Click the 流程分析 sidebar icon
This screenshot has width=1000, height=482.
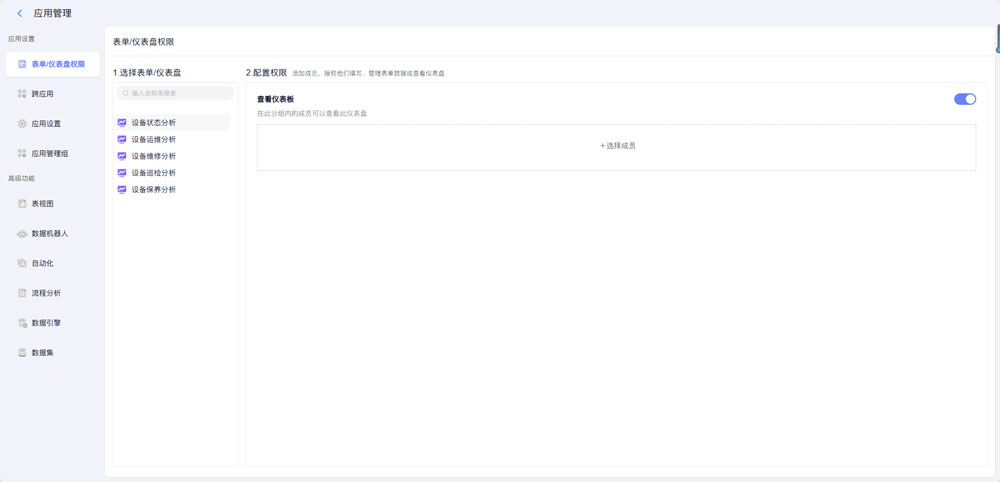coord(22,293)
